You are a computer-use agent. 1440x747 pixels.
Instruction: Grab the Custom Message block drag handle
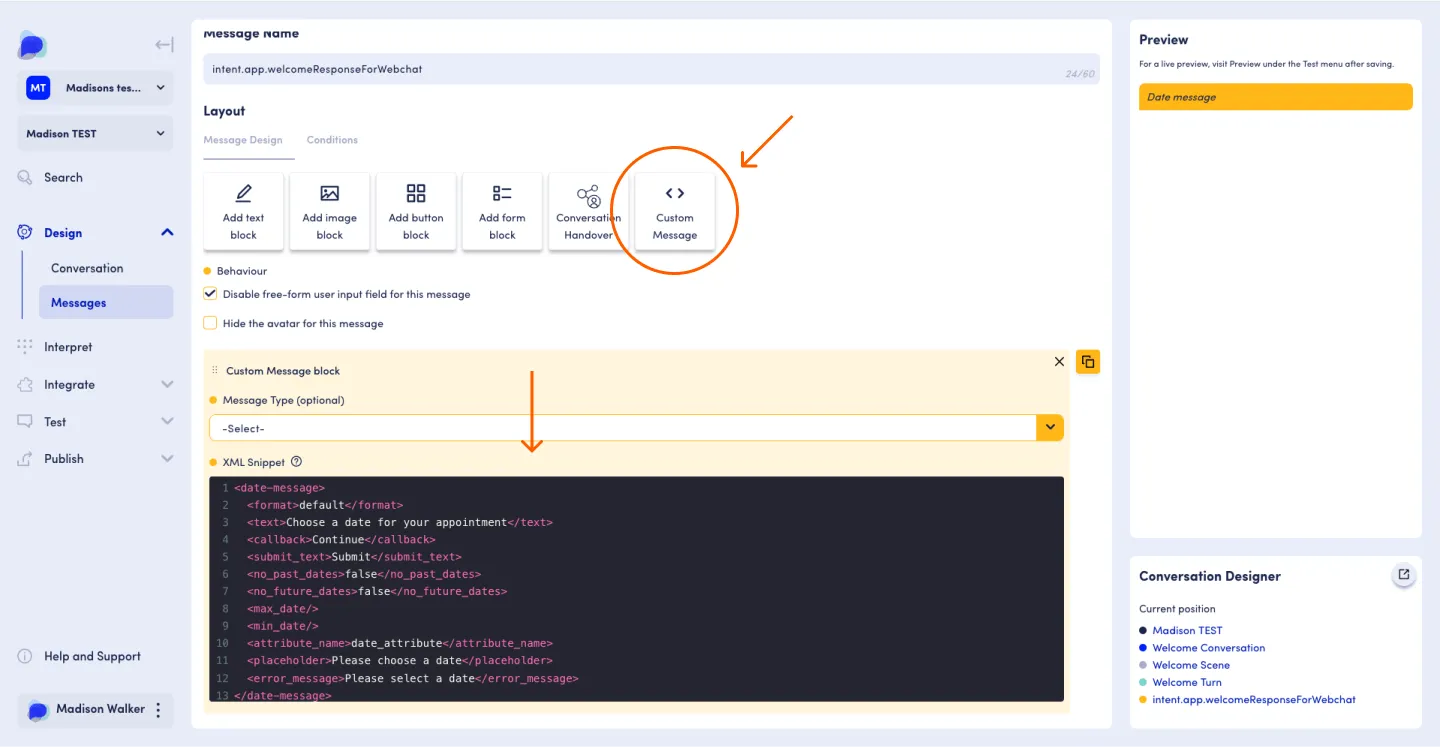pos(215,371)
